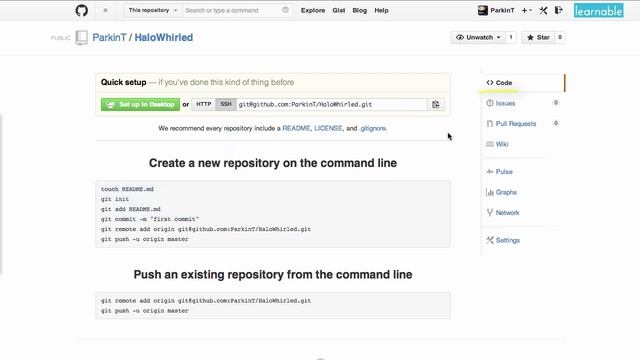
Task: Open ParkinT profile avatar
Action: 483,10
